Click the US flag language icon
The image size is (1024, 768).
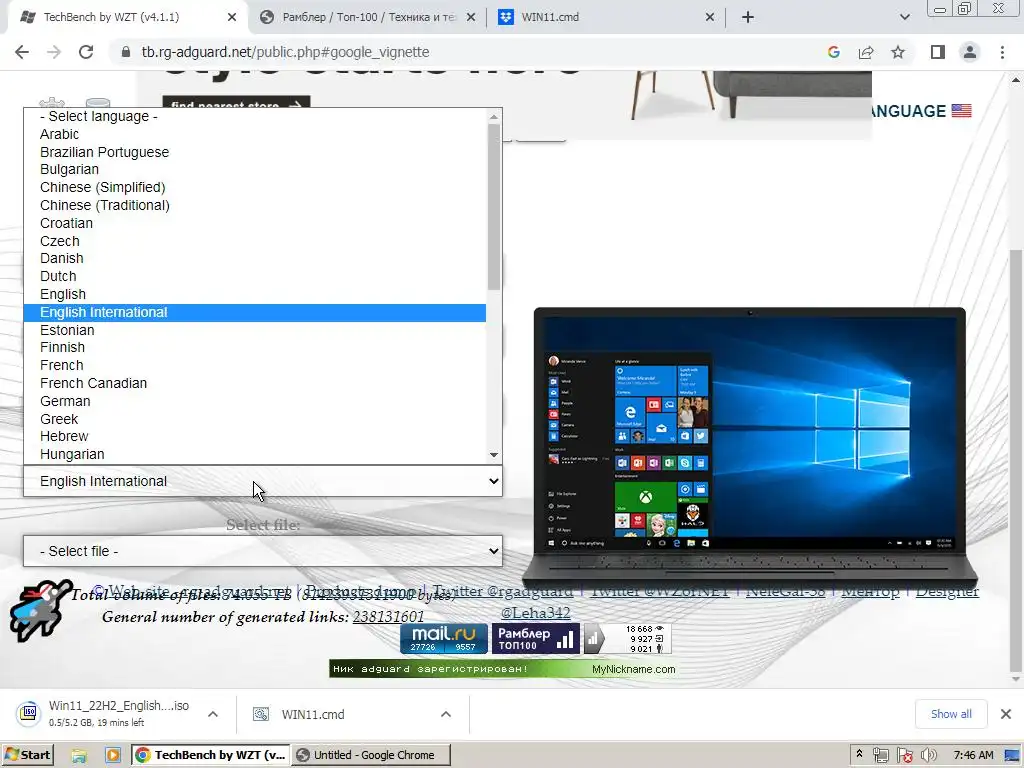coord(961,111)
